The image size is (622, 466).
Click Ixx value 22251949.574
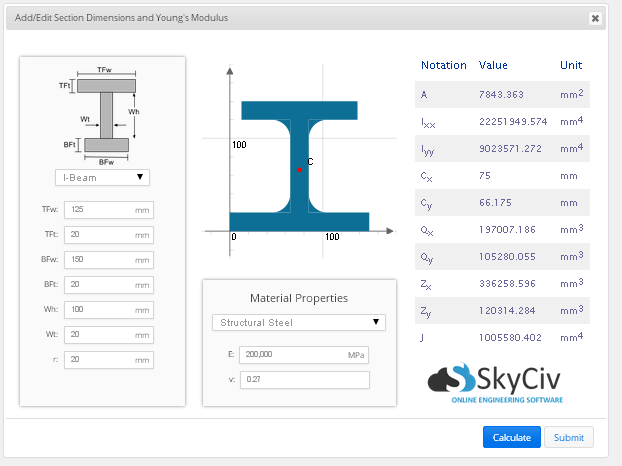tap(513, 122)
